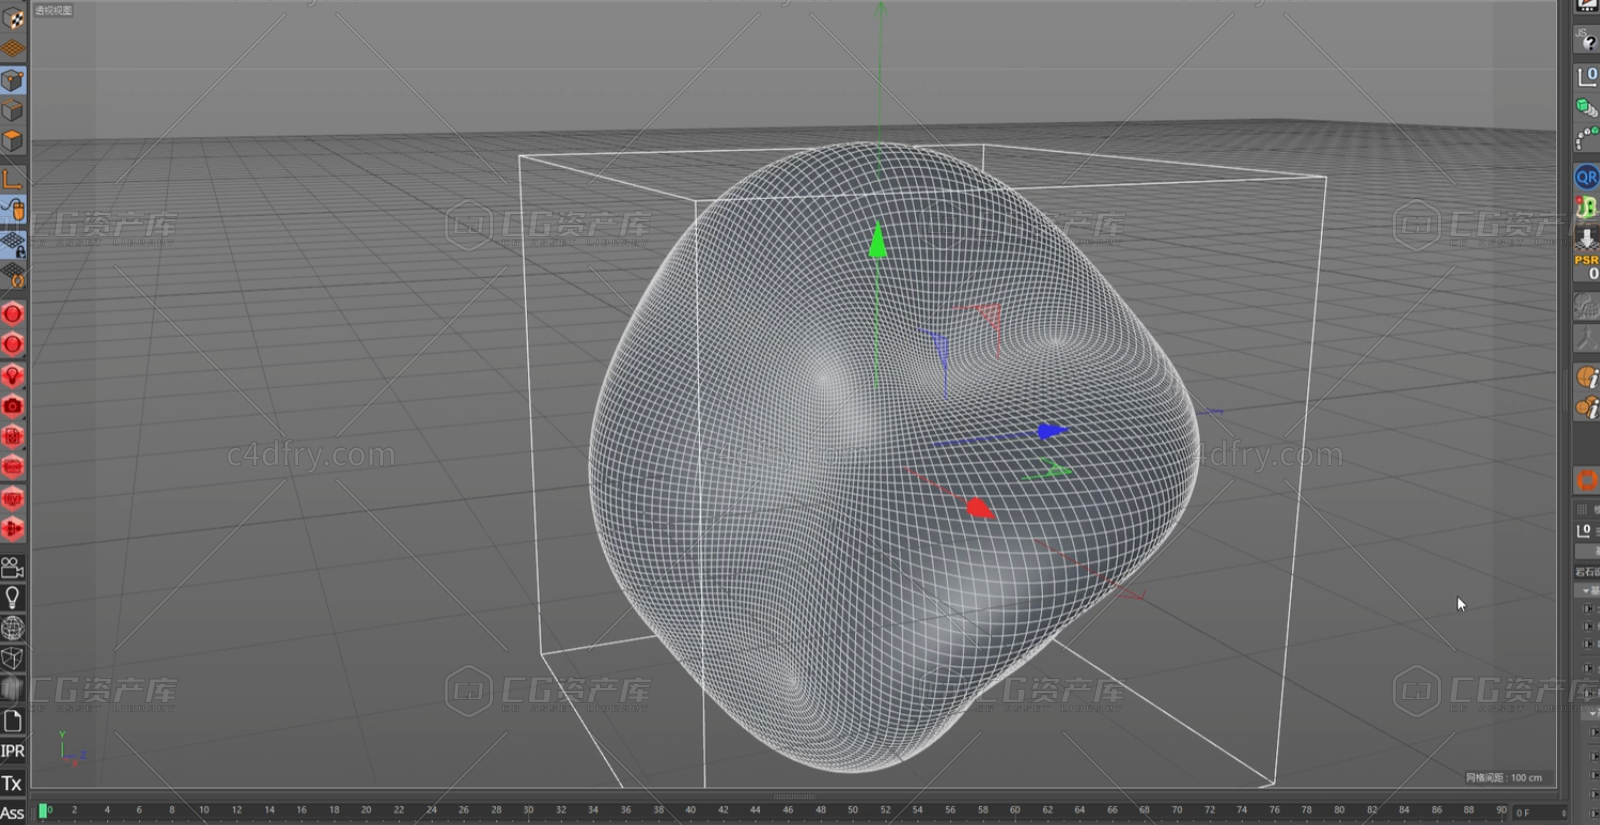The width and height of the screenshot is (1600, 825).
Task: Click the orange ring icon on right strip
Action: pyautogui.click(x=1587, y=480)
